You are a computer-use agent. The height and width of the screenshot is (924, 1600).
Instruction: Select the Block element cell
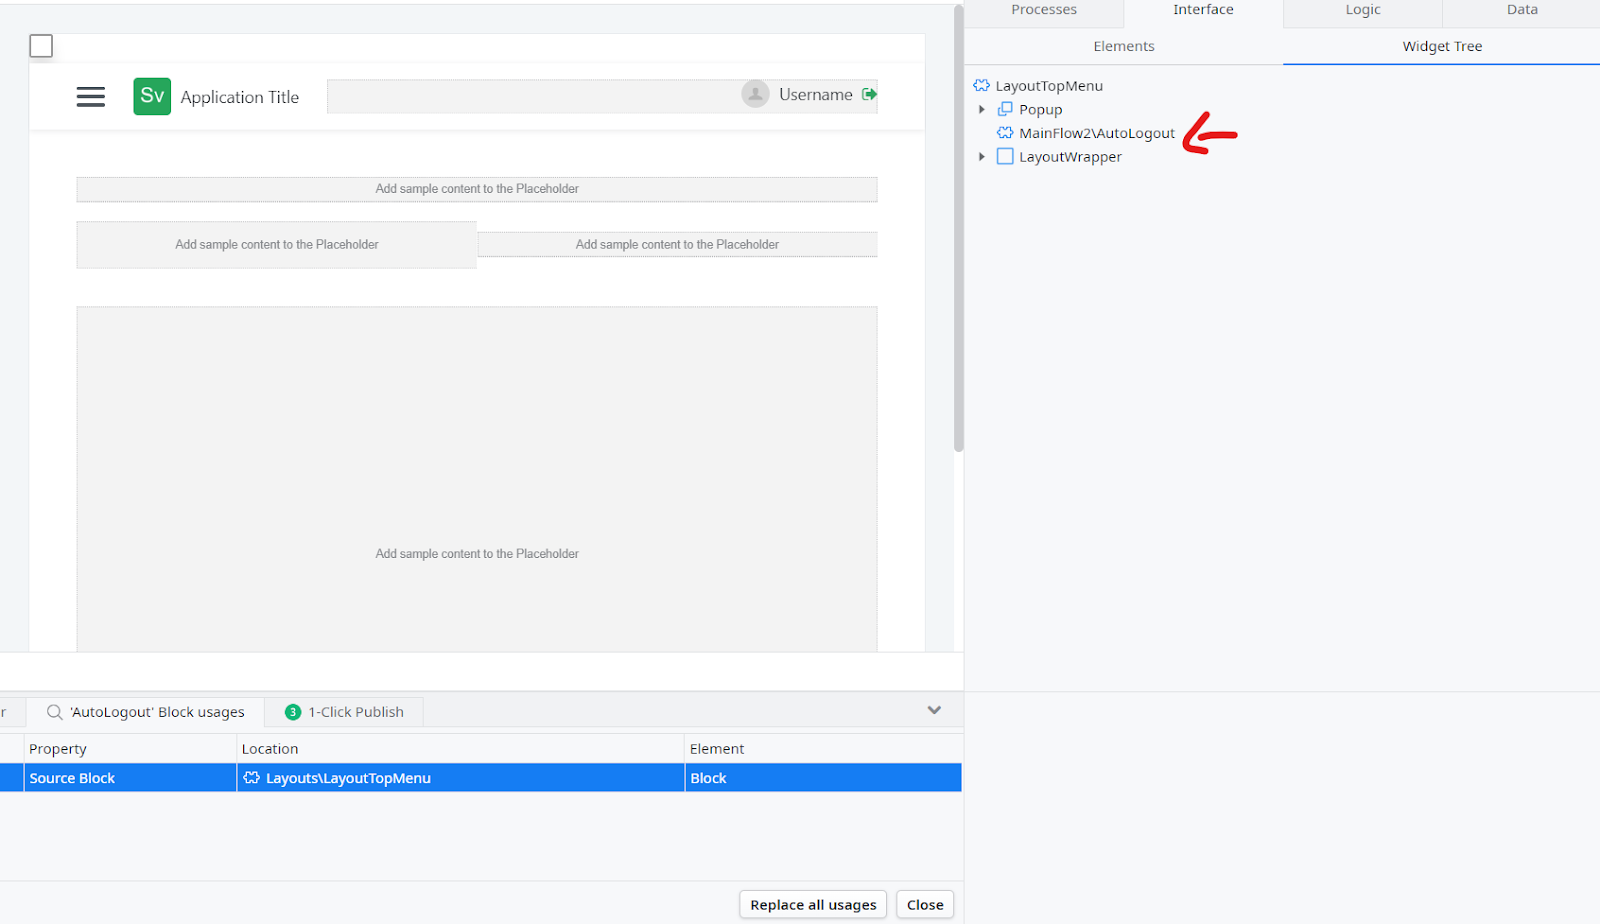click(824, 778)
